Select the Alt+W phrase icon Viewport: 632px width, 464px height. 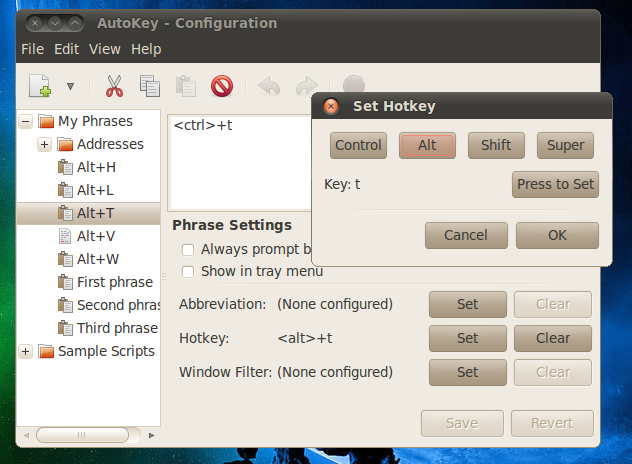click(65, 259)
